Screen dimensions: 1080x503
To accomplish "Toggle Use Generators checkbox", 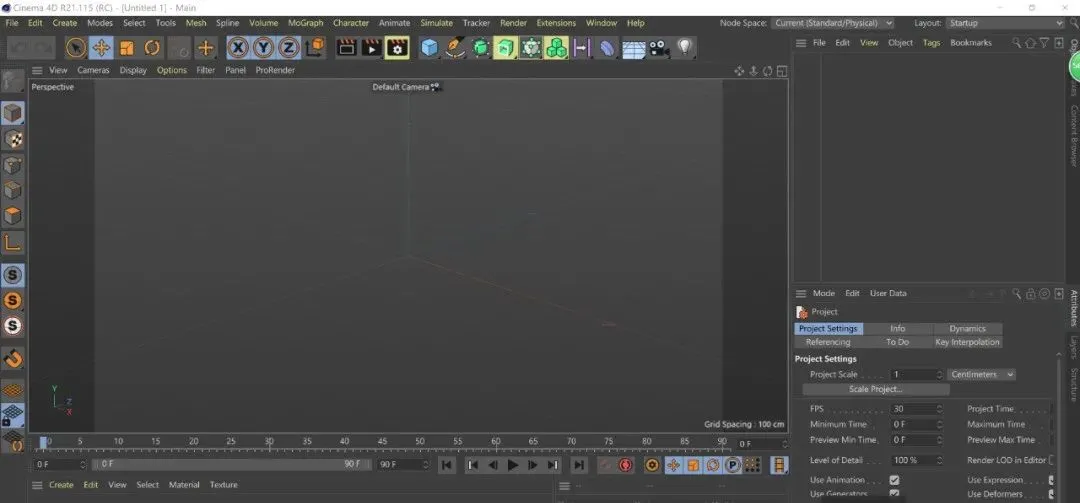I will tap(894, 495).
